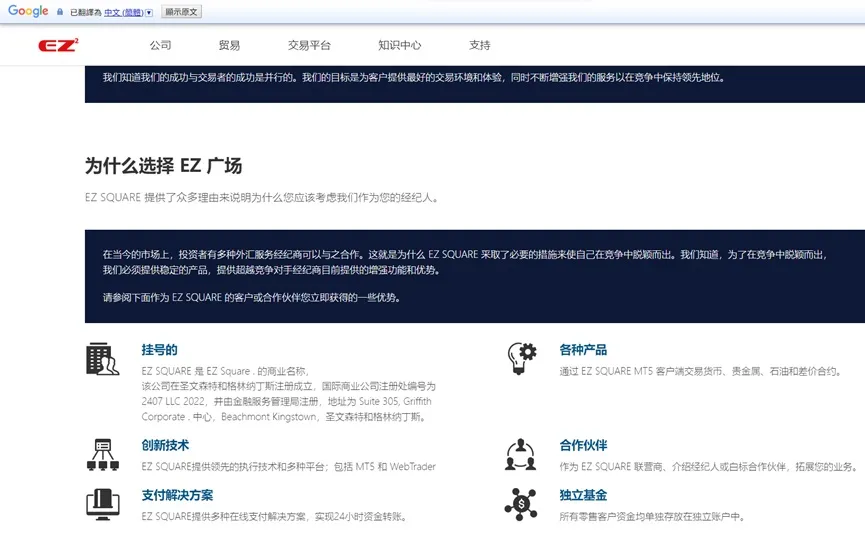
Task: Click the 支付解决方案 heading
Action: point(177,495)
